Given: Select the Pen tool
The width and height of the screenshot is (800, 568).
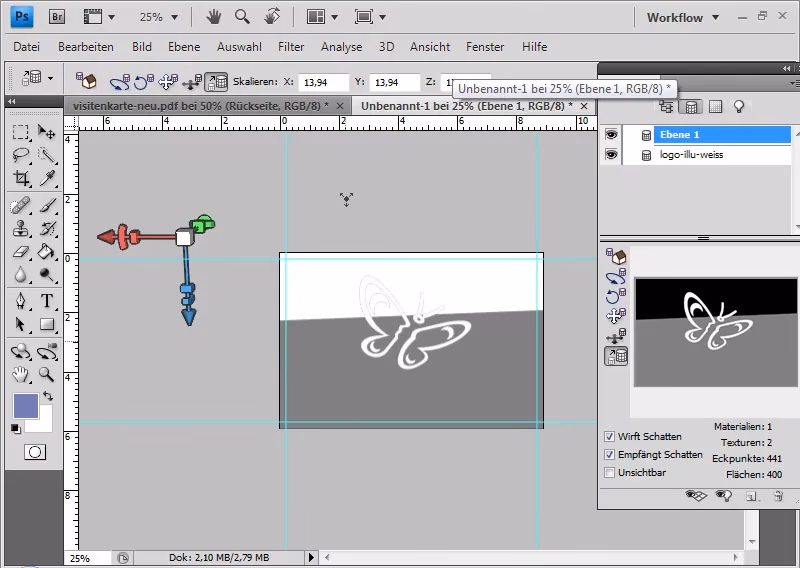Looking at the screenshot, I should [x=21, y=301].
